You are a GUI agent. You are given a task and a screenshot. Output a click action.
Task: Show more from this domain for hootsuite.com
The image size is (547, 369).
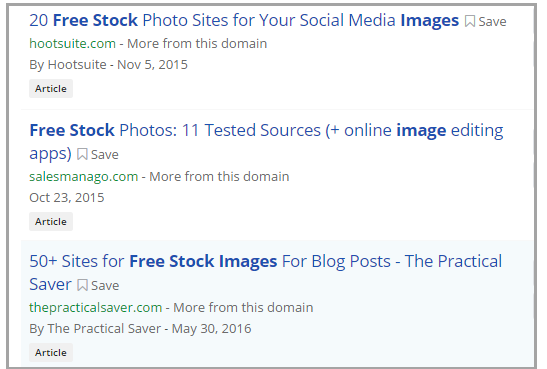pyautogui.click(x=197, y=44)
